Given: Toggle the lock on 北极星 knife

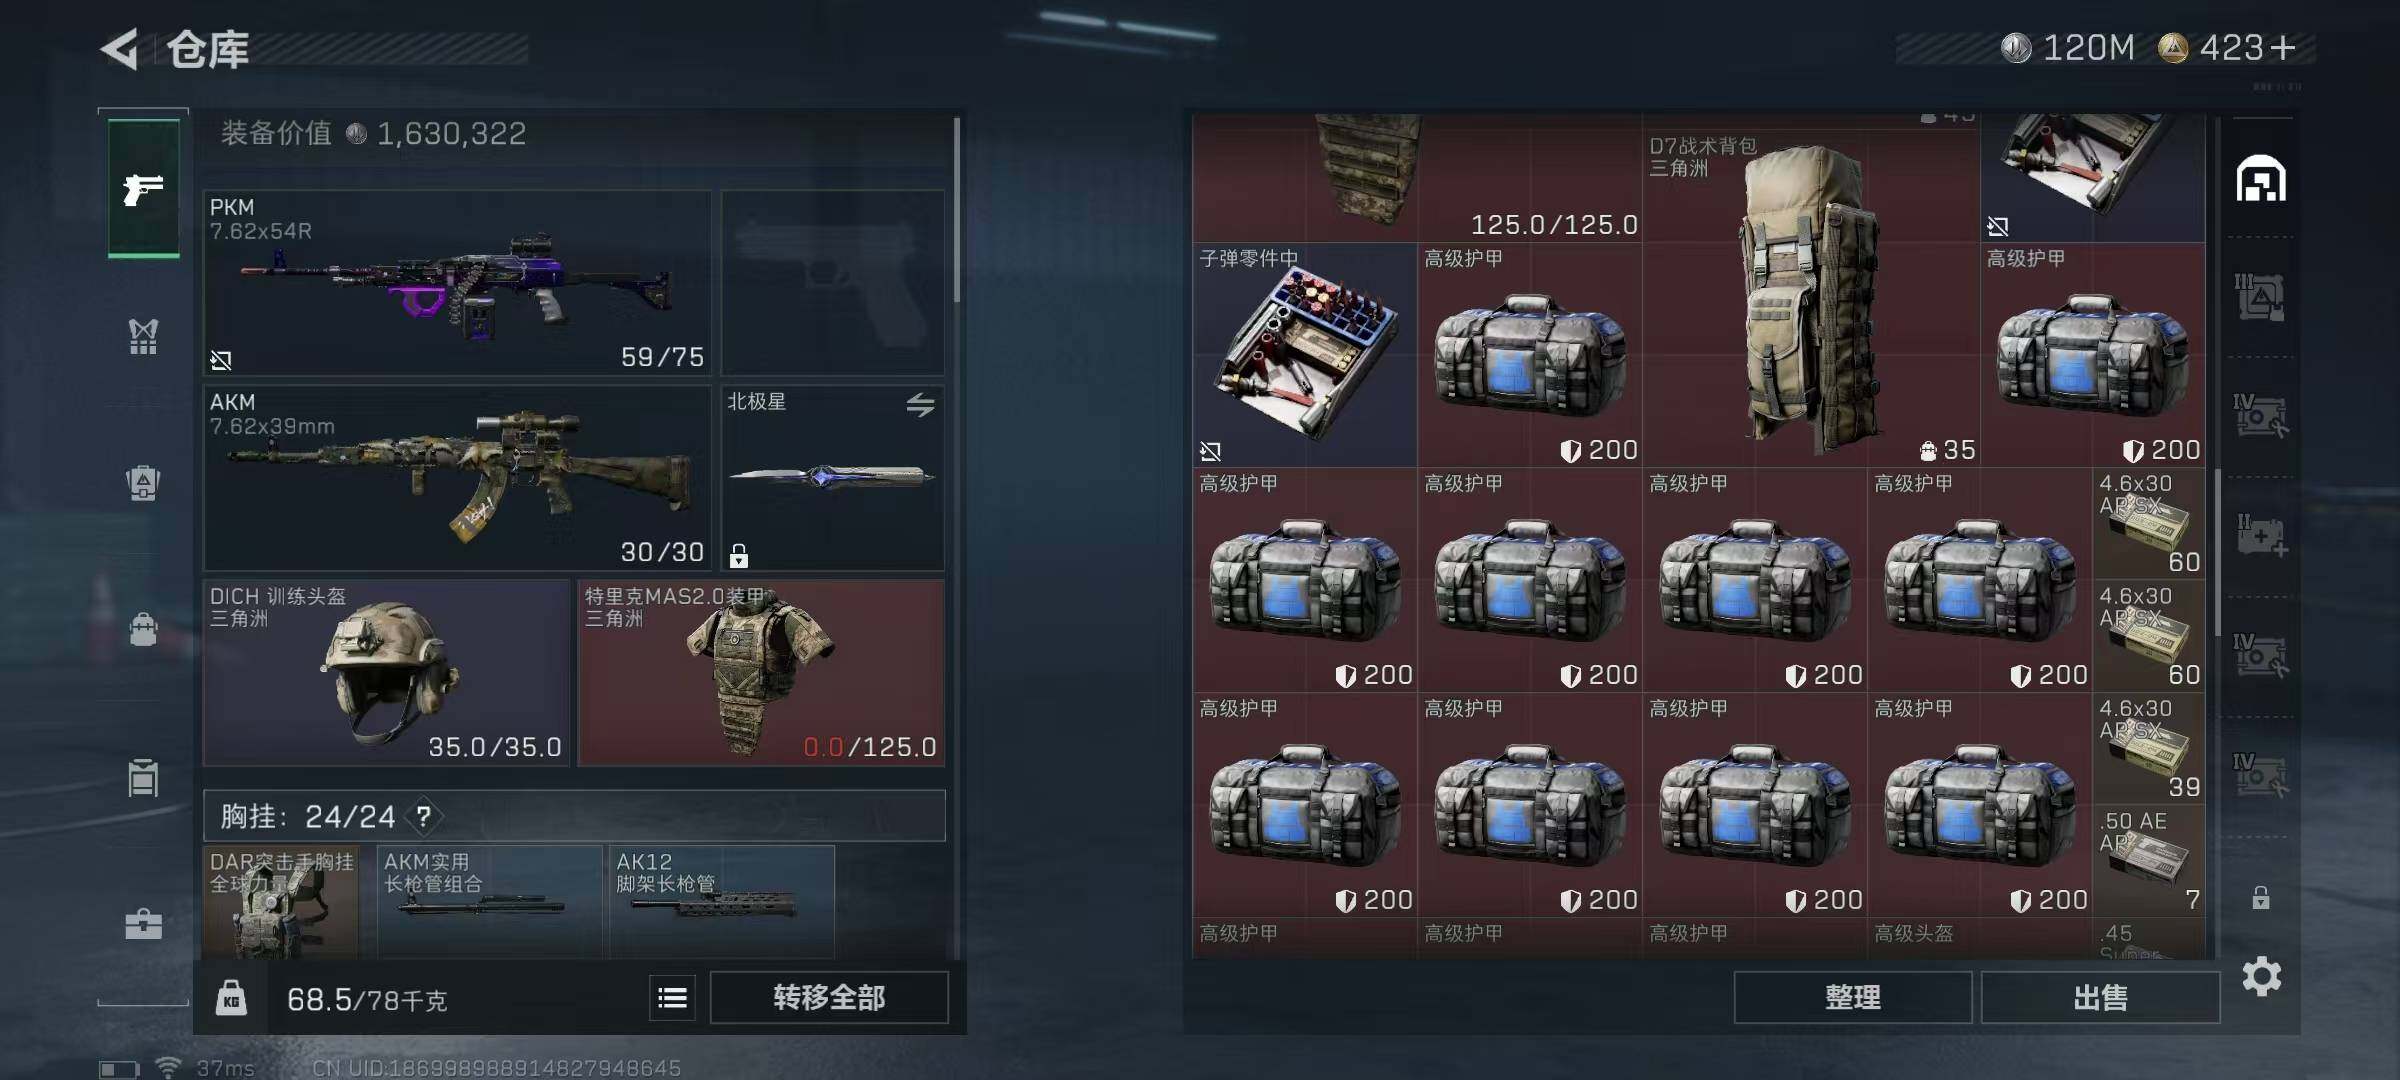Looking at the screenshot, I should [x=739, y=555].
